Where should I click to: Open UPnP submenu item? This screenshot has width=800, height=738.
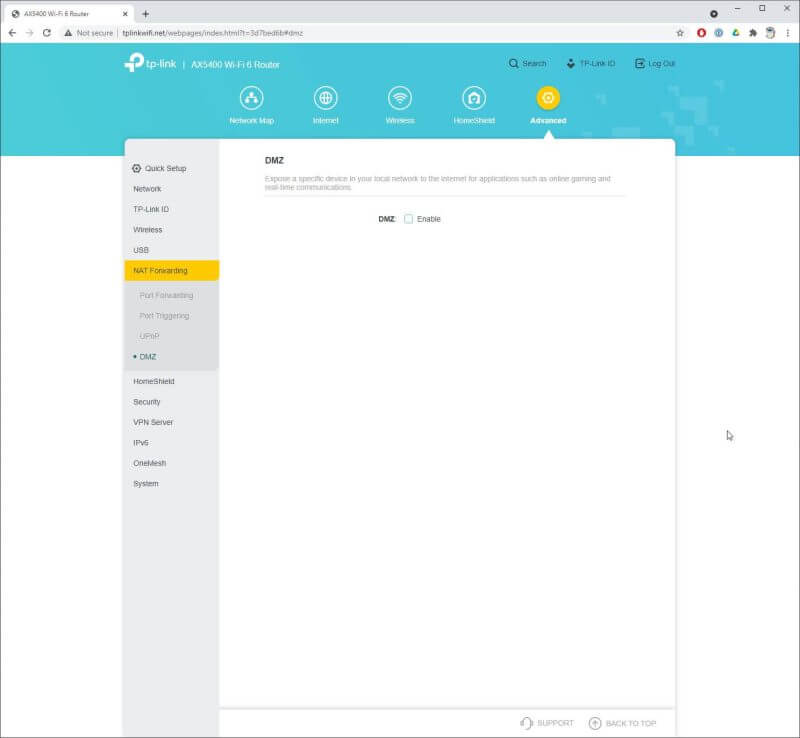(149, 336)
